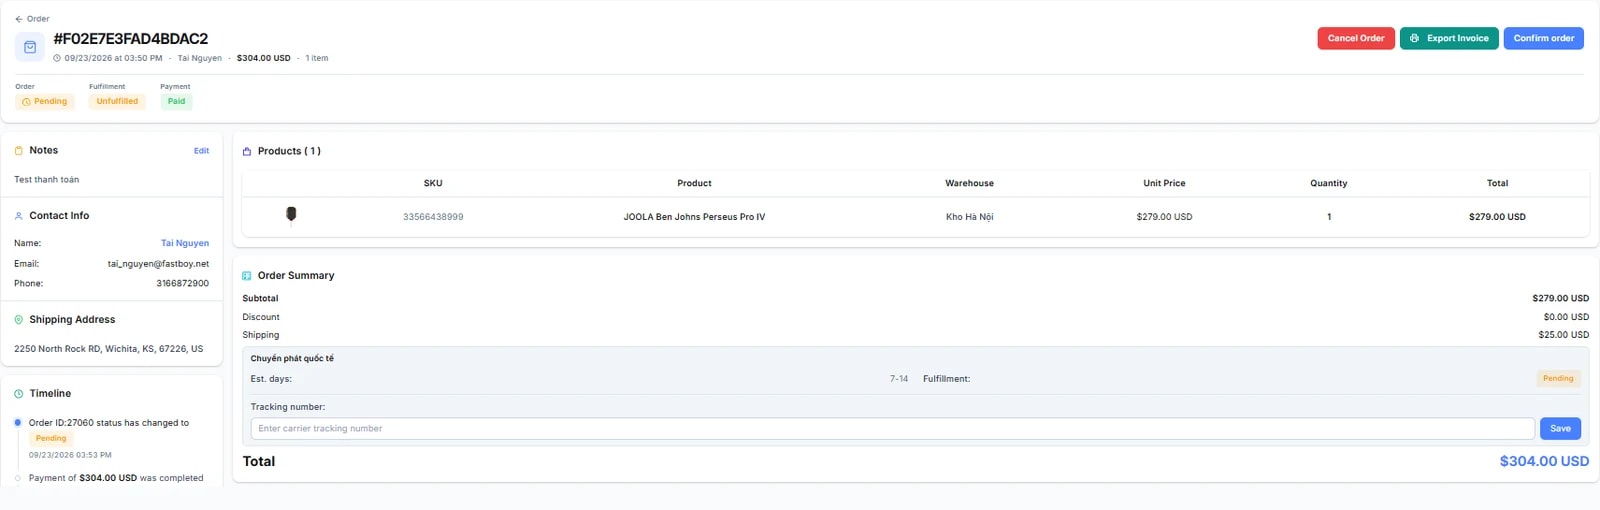1600x510 pixels.
Task: Click the printer icon on Export Invoice
Action: coord(1414,38)
